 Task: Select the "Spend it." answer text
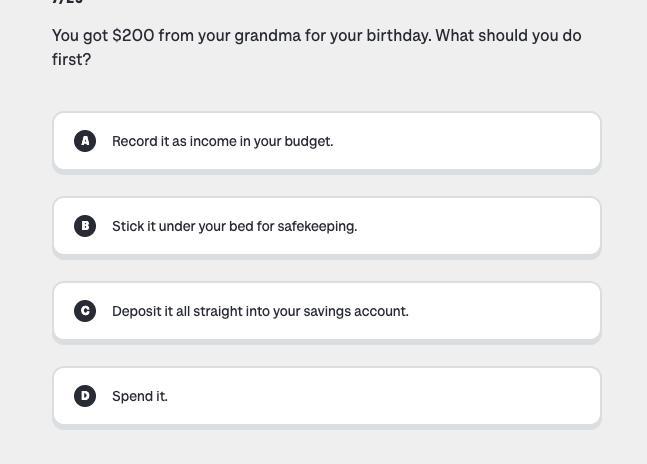pyautogui.click(x=140, y=396)
